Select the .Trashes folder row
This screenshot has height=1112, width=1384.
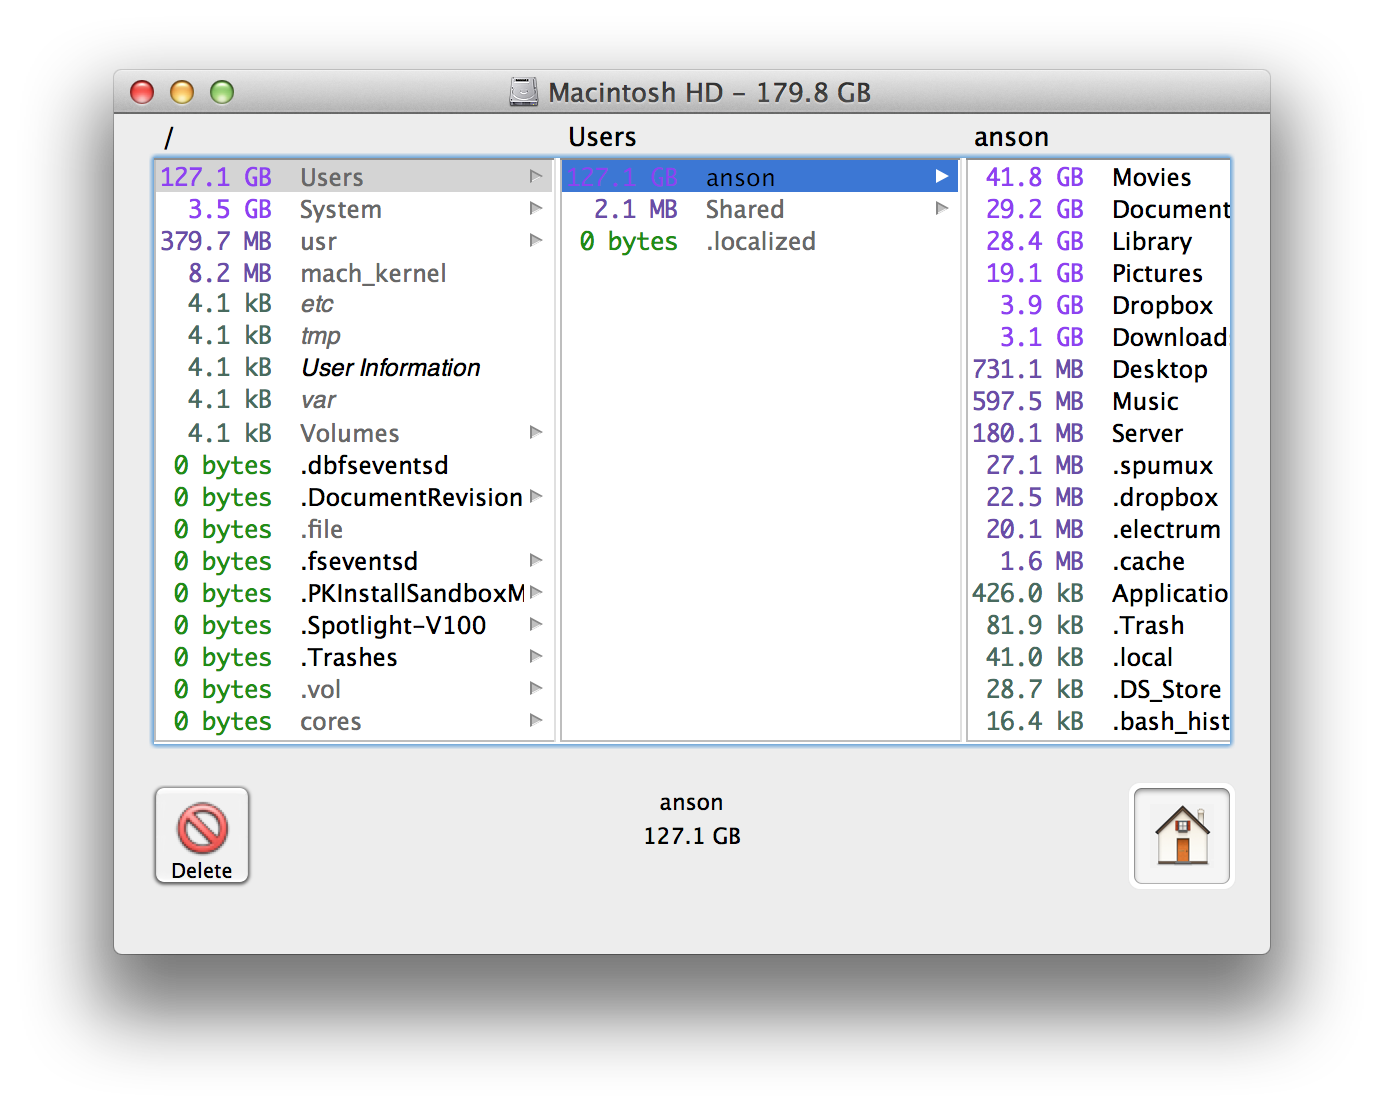click(354, 657)
